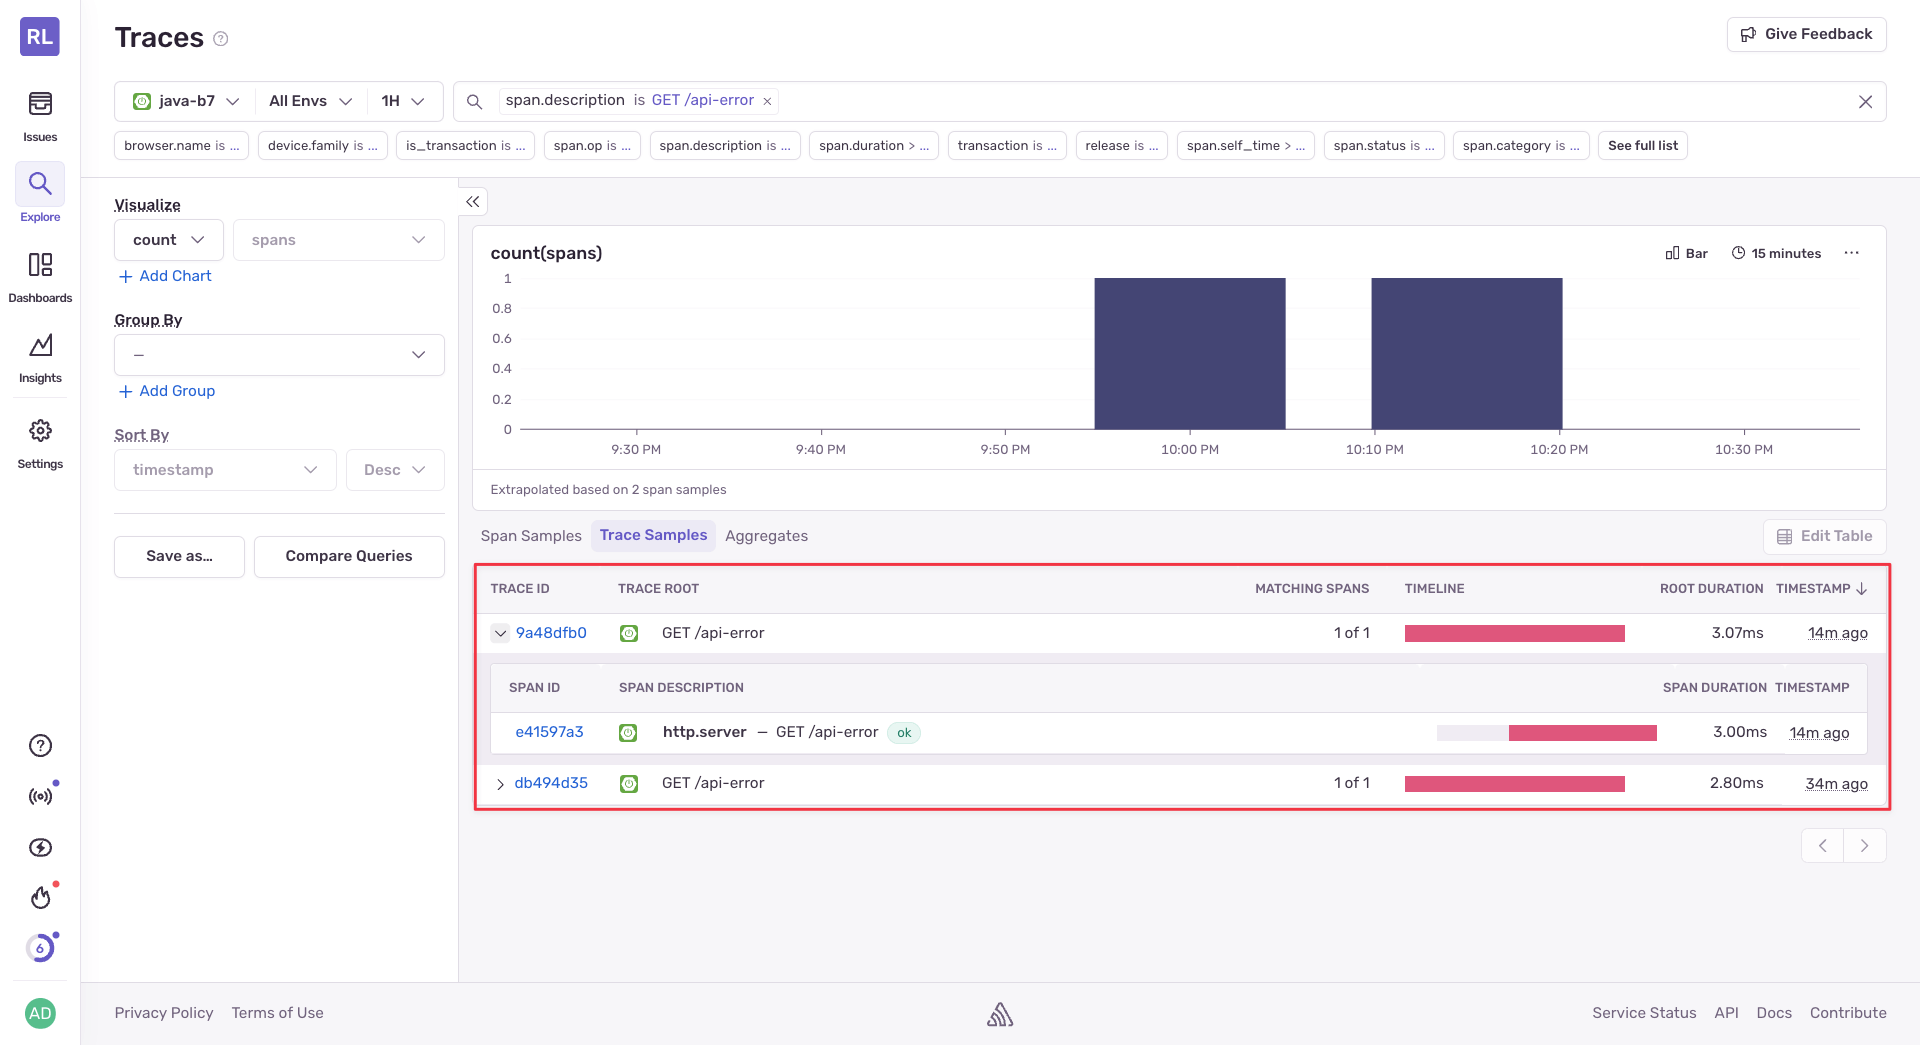Collapse trace 9a48dfb0 row
1920x1045 pixels.
click(x=500, y=633)
